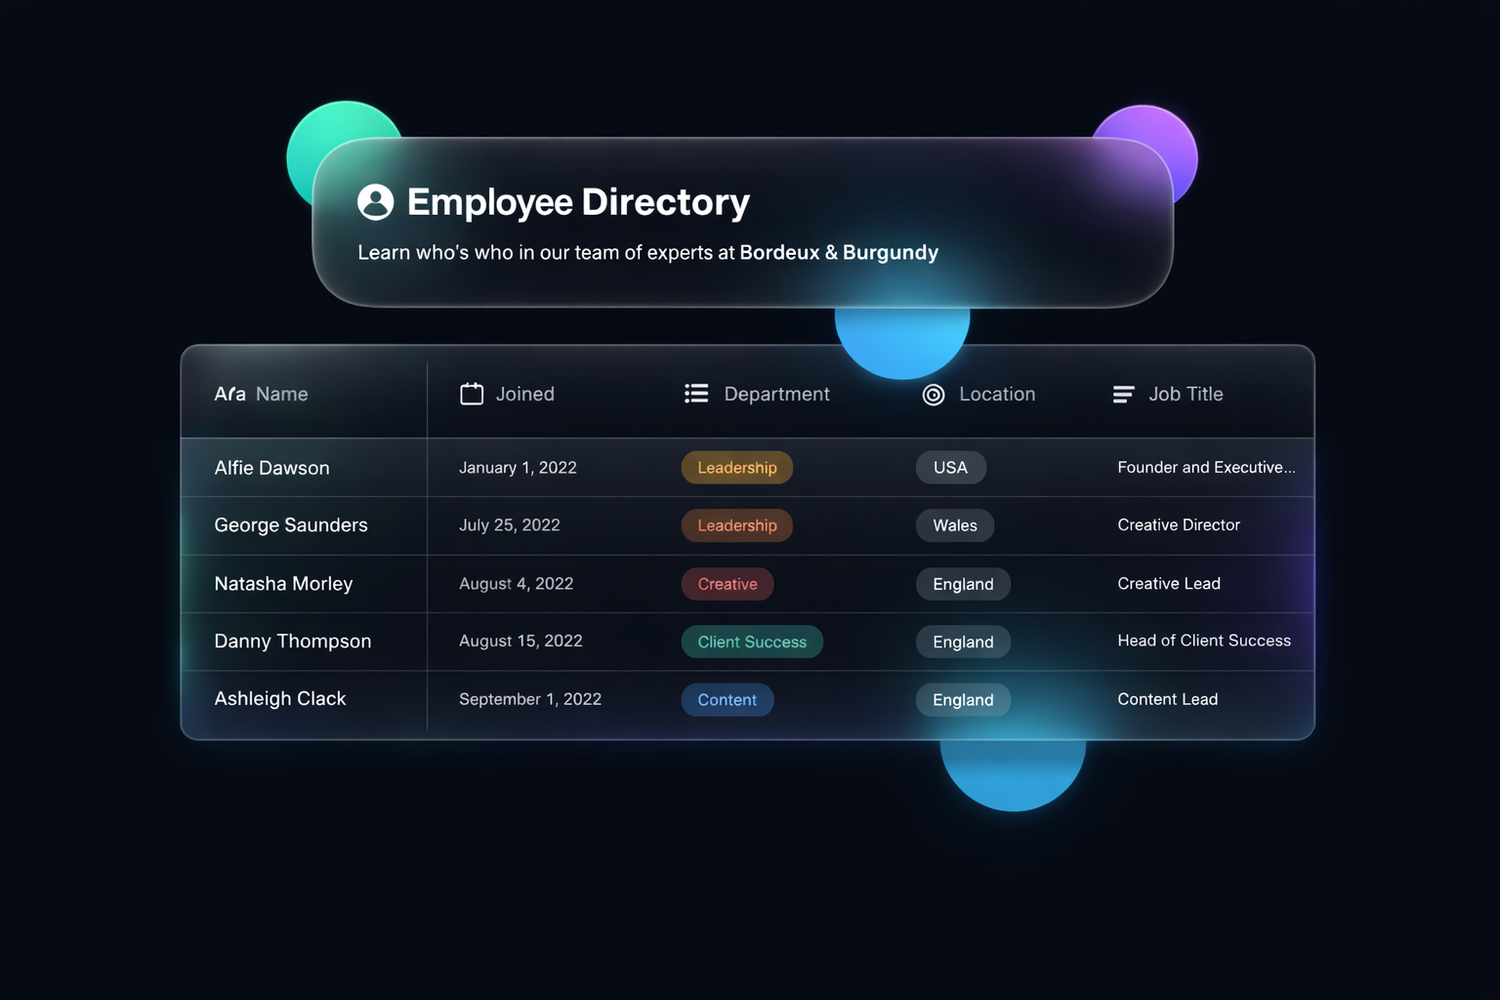Click the Content Lead job title
This screenshot has height=1000, width=1500.
coord(1168,699)
